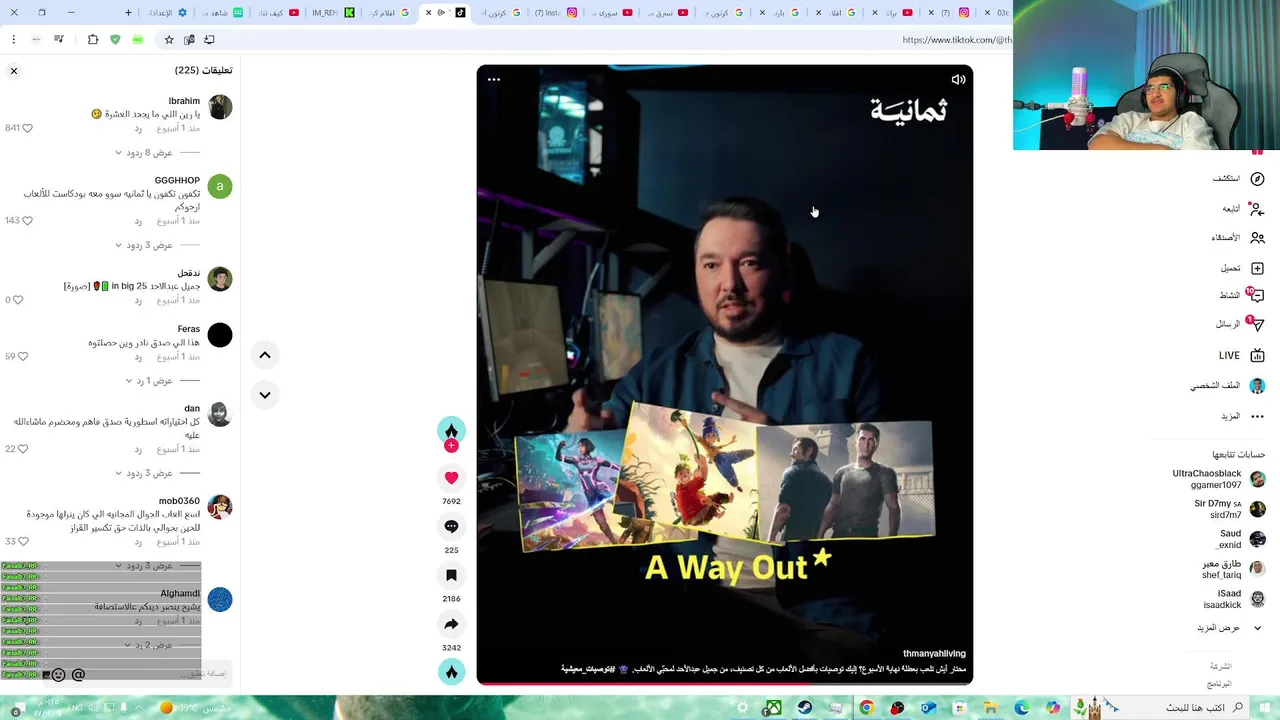
Task: Open iSaad followed account
Action: 1235,599
